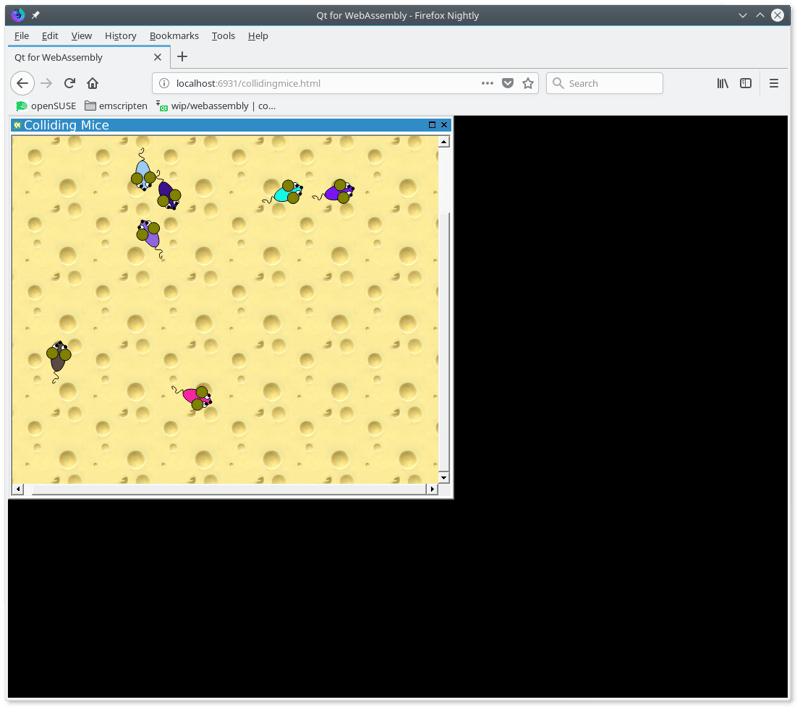
Task: Open the page actions (•••) menu
Action: [487, 83]
